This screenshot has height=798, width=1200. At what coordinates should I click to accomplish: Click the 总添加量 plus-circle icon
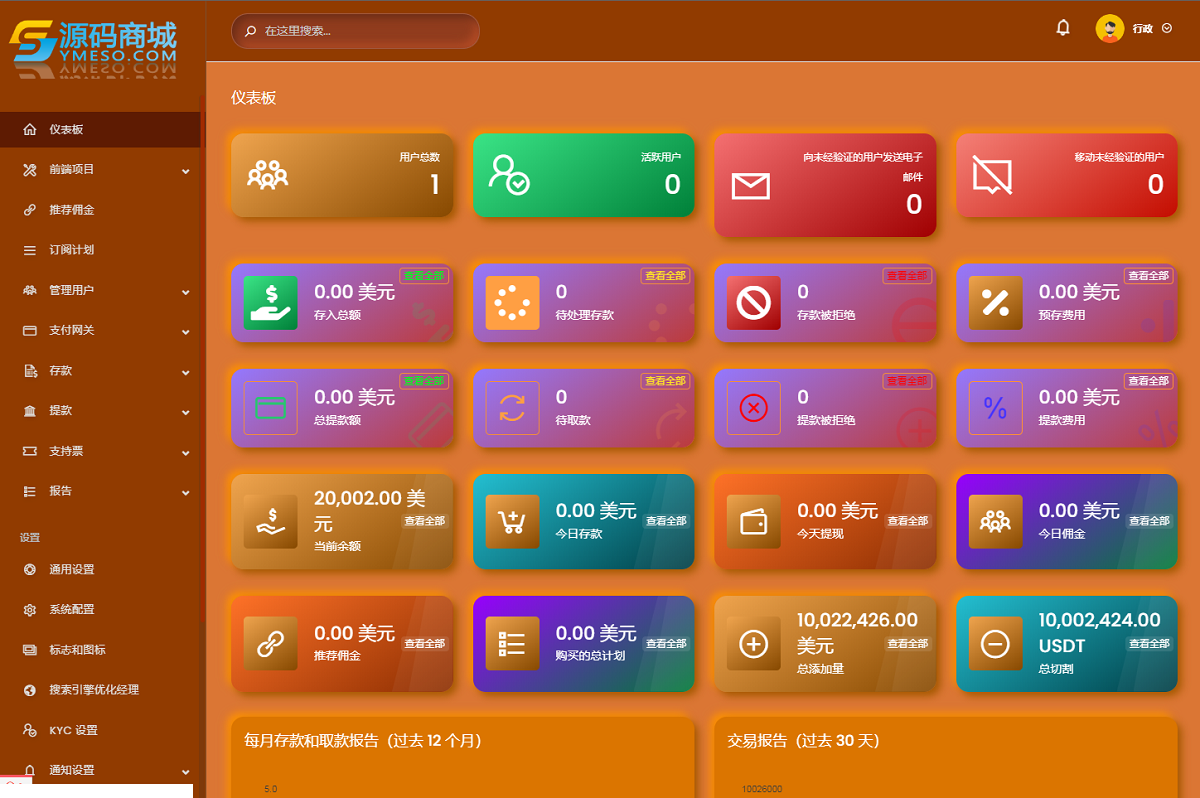click(754, 644)
